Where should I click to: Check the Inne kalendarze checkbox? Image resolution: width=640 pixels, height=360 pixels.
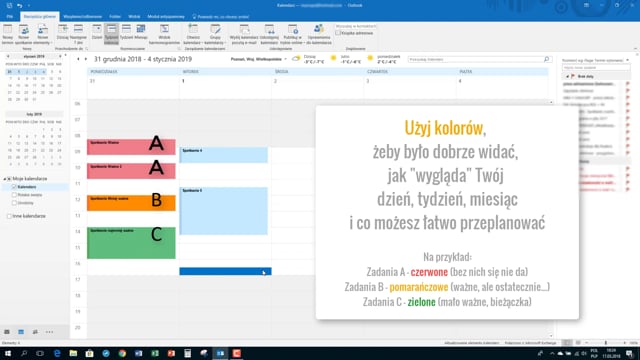coord(9,216)
